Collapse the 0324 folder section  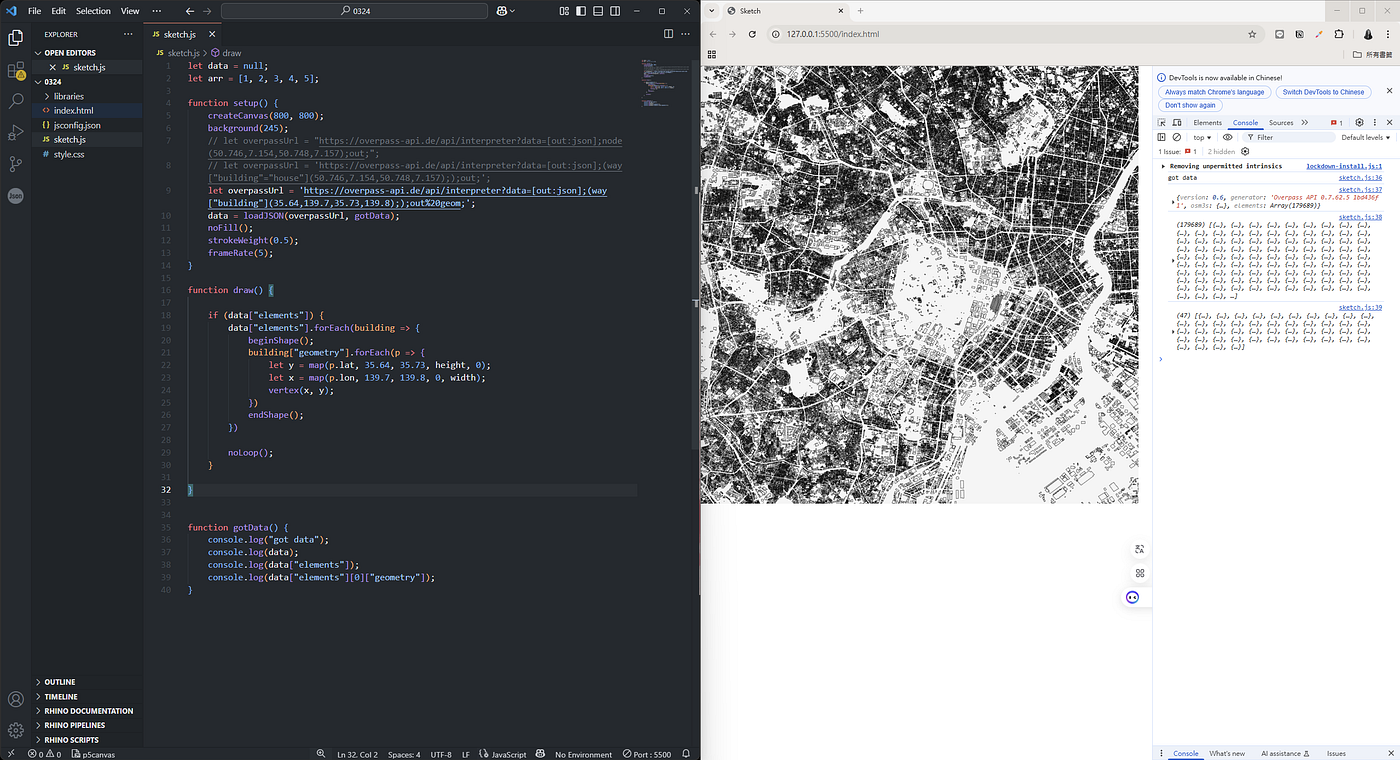[x=88, y=82]
